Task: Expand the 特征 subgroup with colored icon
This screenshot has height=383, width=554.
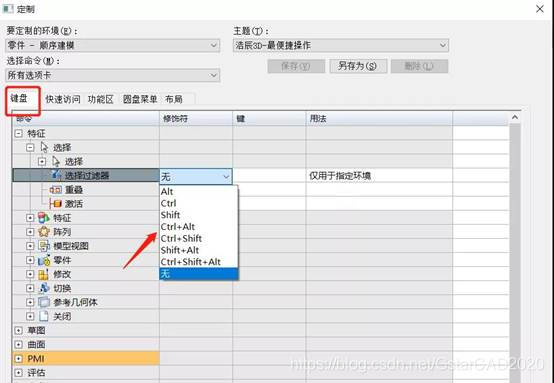Action: 30,218
